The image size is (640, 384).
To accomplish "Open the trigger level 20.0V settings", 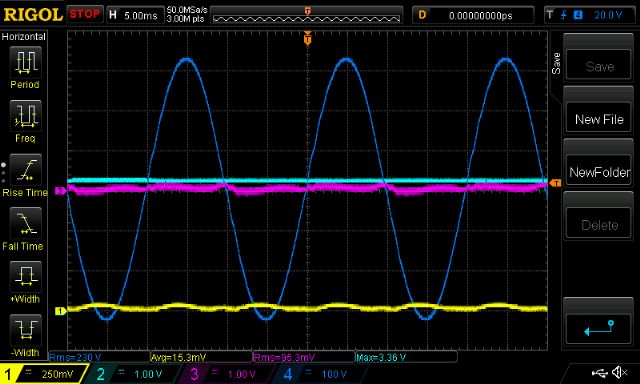I will coord(589,16).
